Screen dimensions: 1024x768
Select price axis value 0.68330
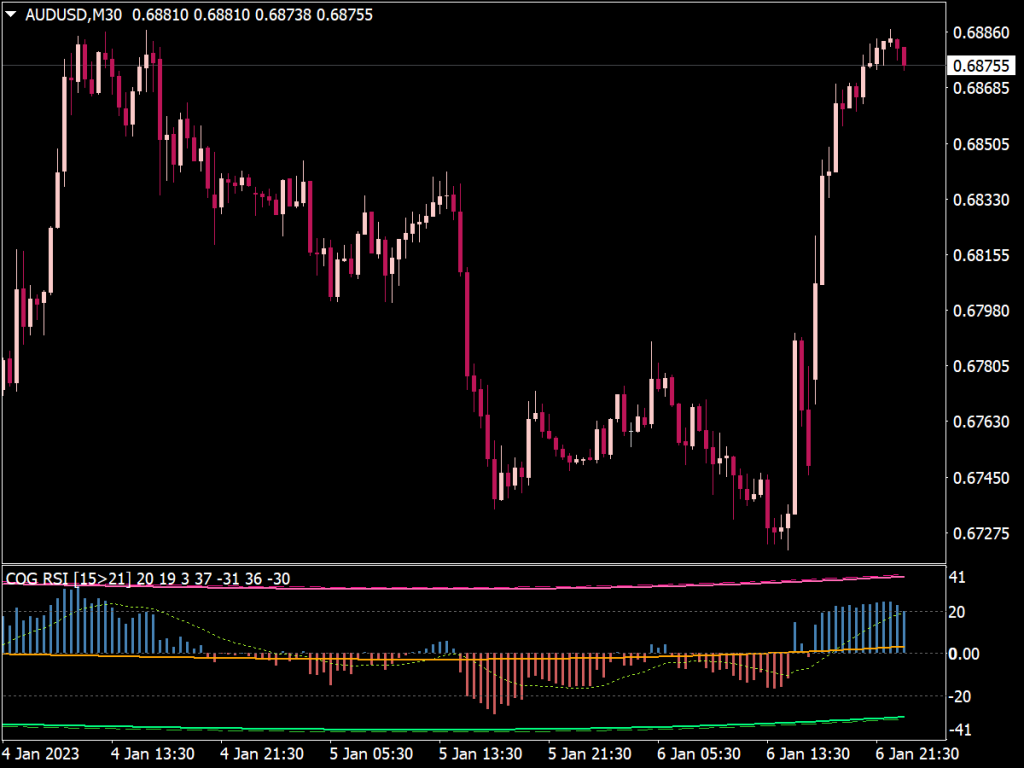pyautogui.click(x=981, y=199)
